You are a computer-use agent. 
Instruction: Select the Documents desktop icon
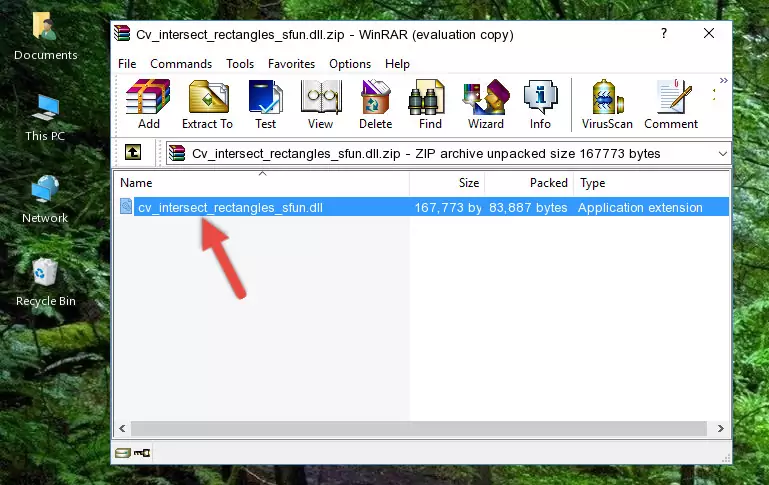[x=45, y=37]
